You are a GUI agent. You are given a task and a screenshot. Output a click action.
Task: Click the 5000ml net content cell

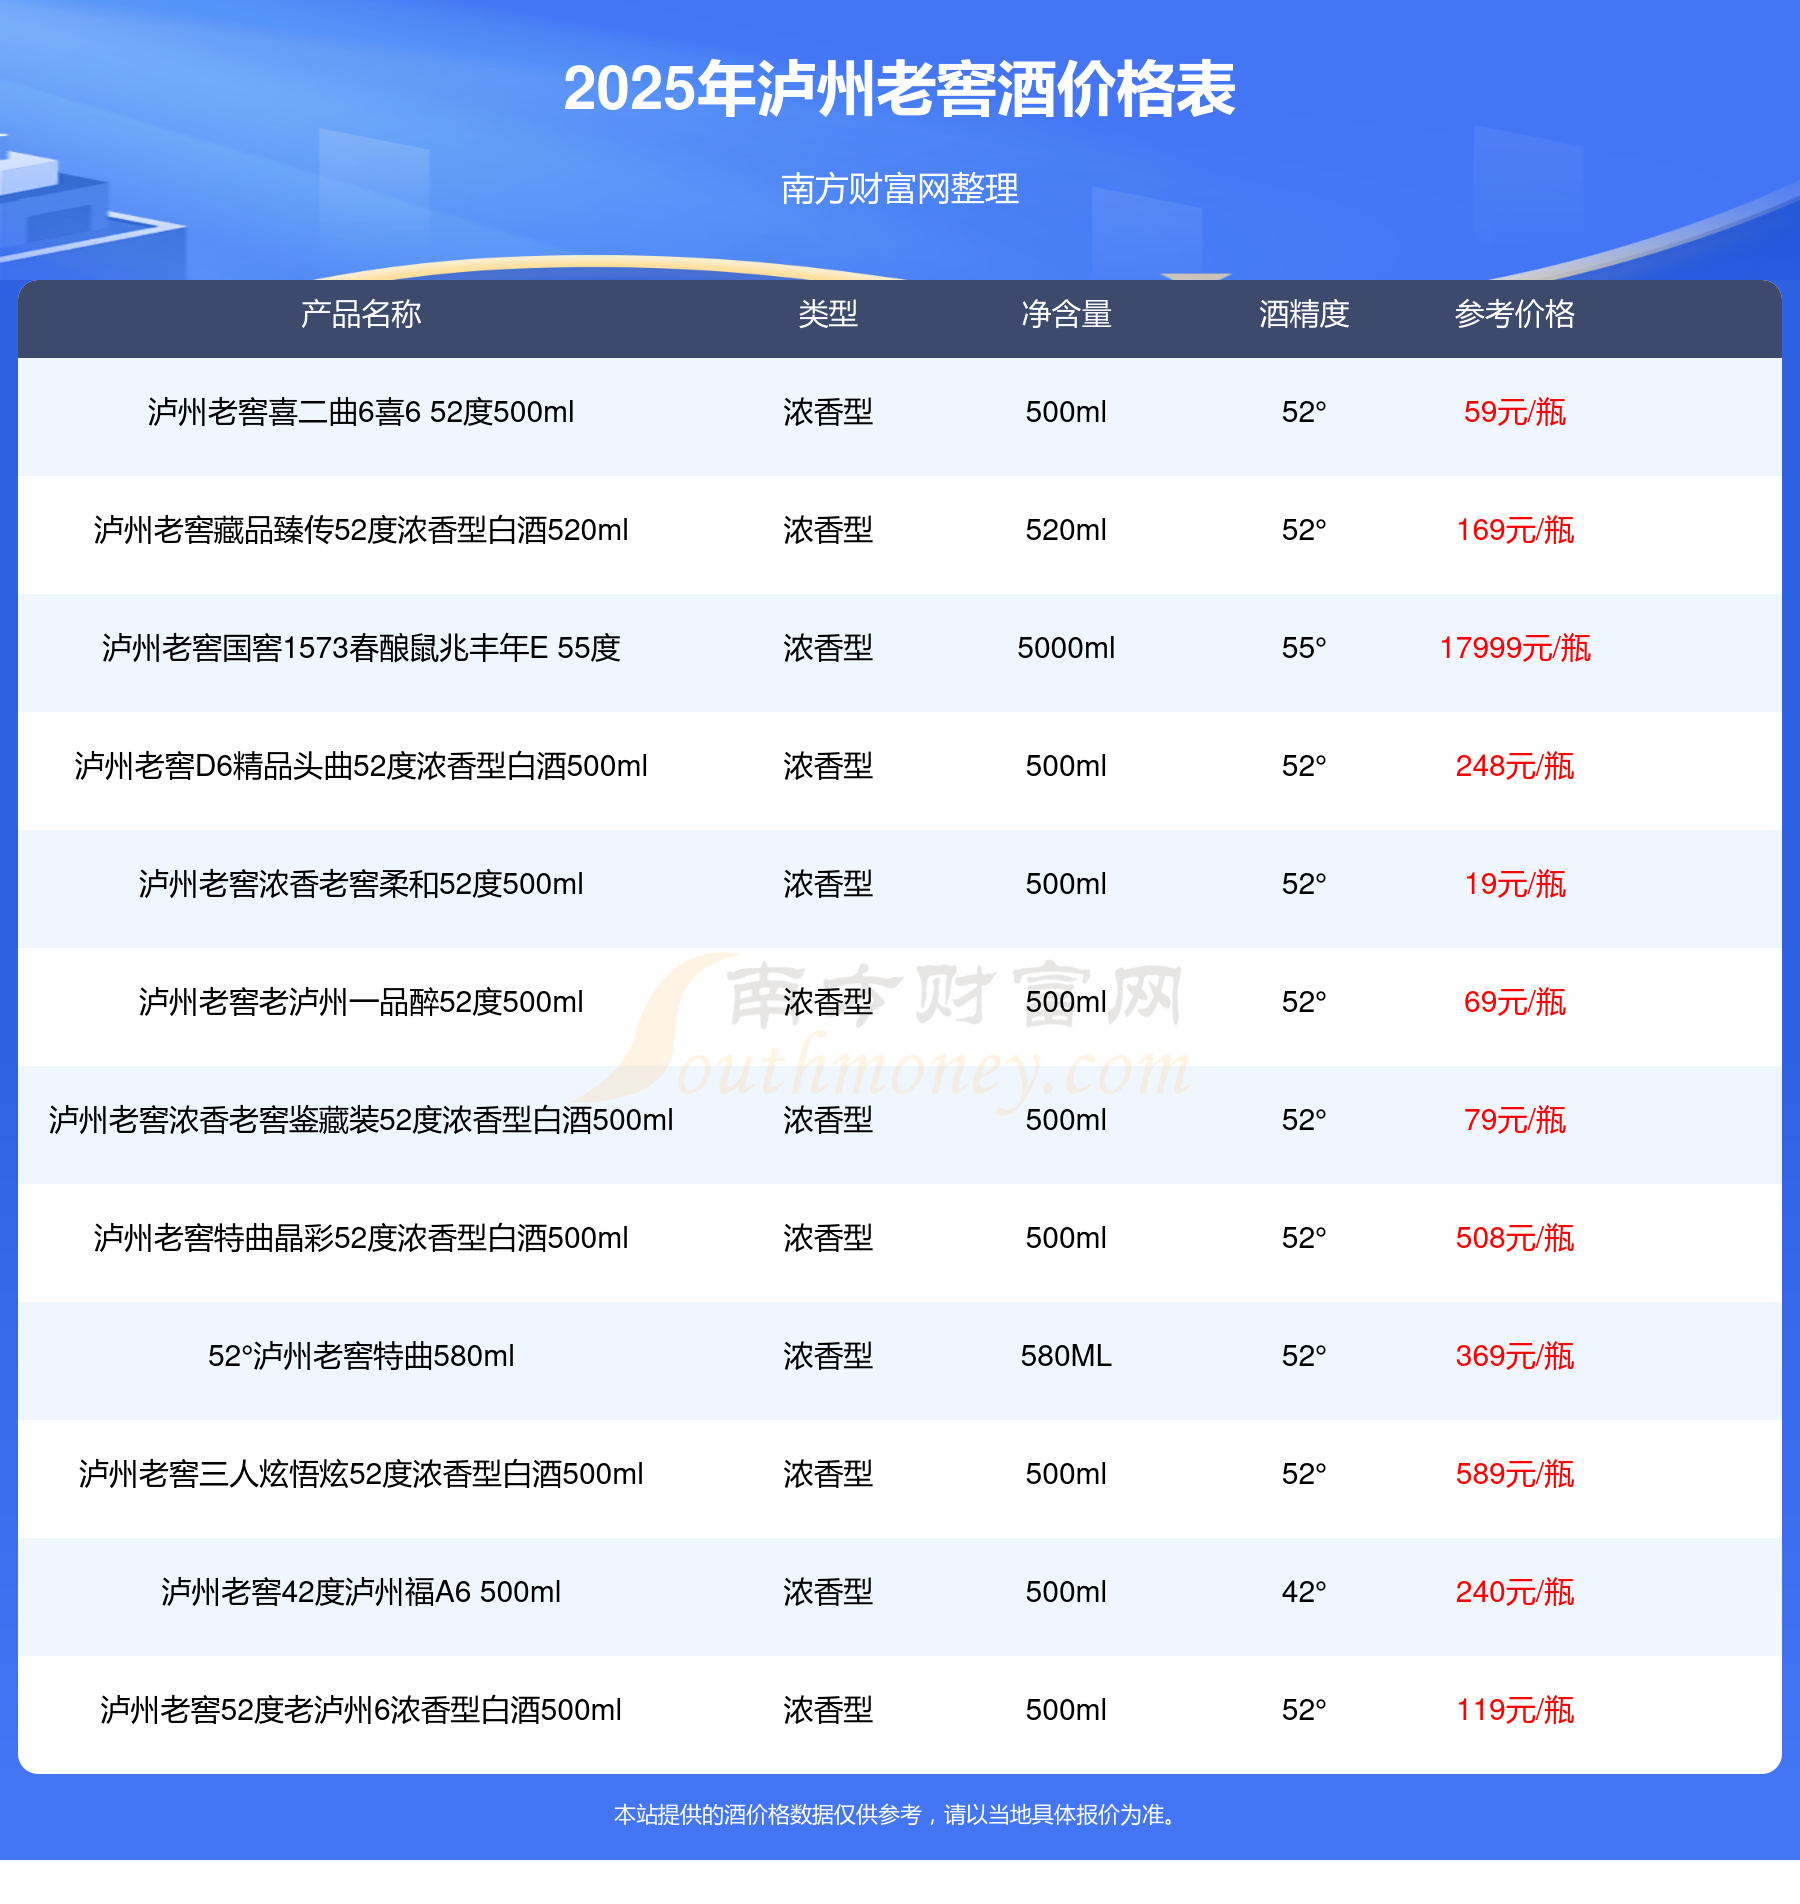point(1066,648)
